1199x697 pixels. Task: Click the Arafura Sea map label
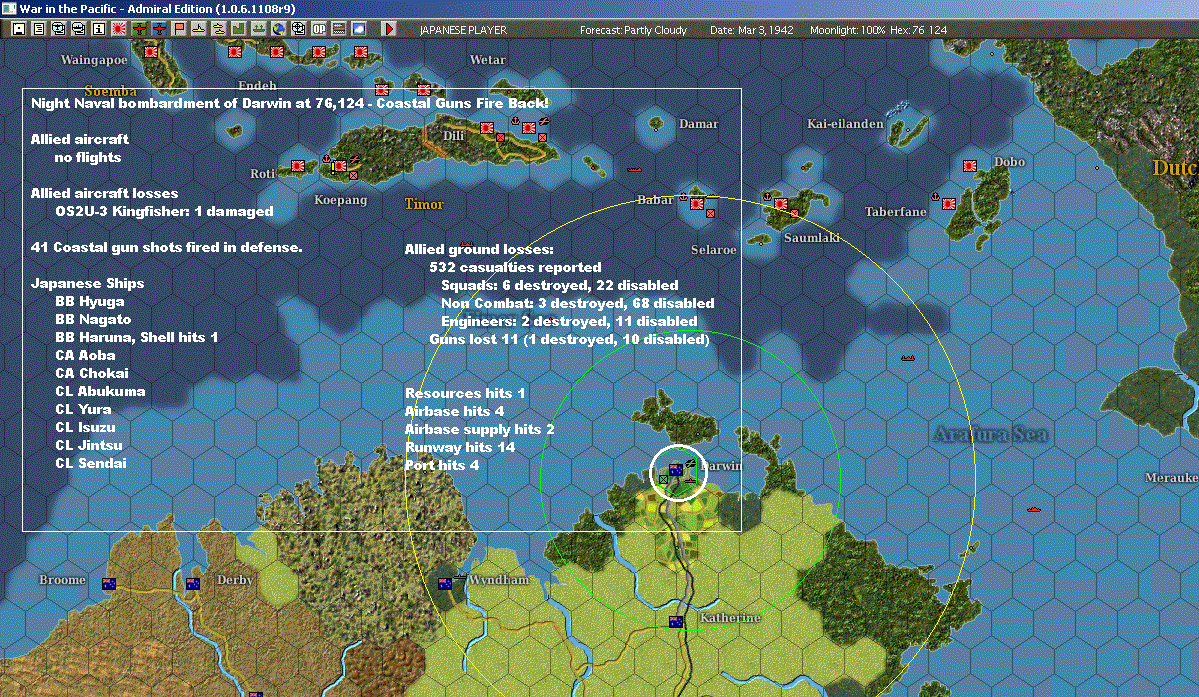[991, 435]
